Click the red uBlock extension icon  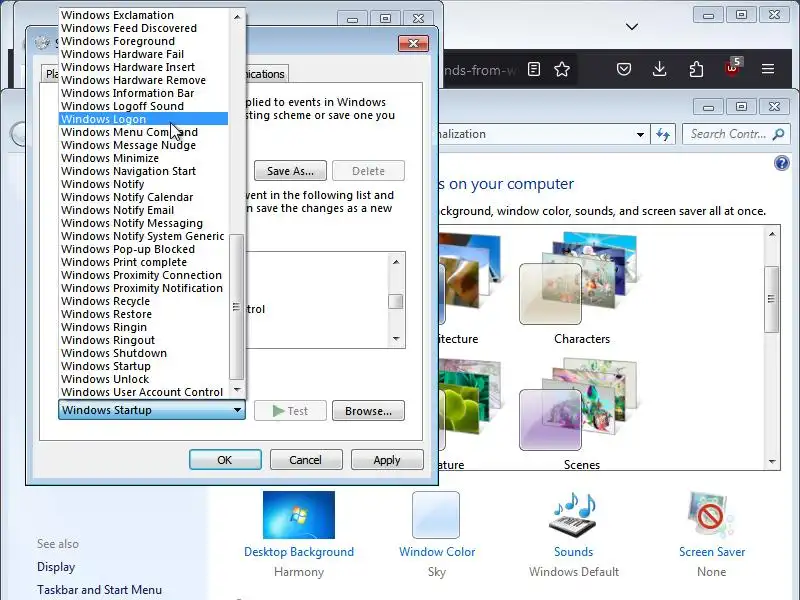coord(732,68)
